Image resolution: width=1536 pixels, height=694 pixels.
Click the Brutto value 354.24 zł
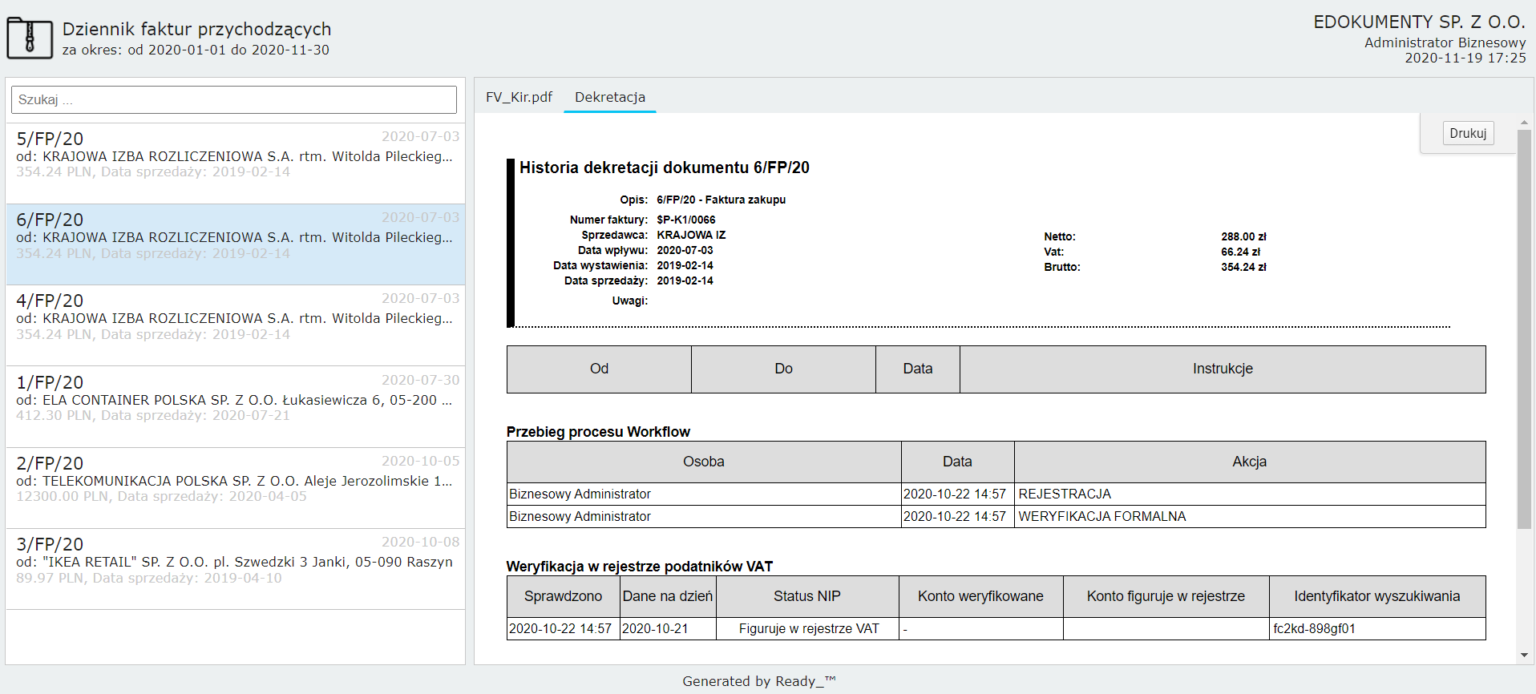[x=1244, y=267]
